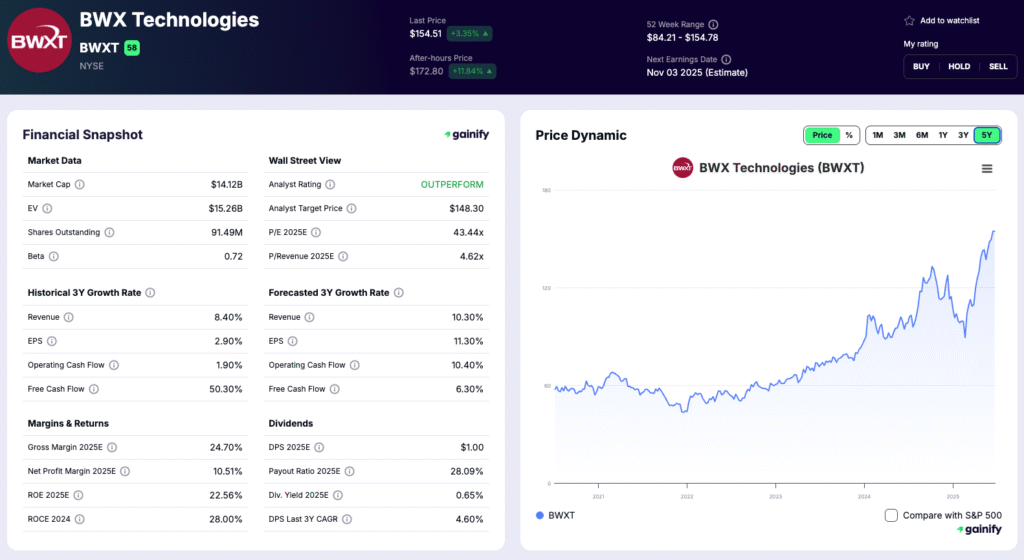Image resolution: width=1024 pixels, height=560 pixels.
Task: Switch chart to percent mode
Action: [849, 135]
